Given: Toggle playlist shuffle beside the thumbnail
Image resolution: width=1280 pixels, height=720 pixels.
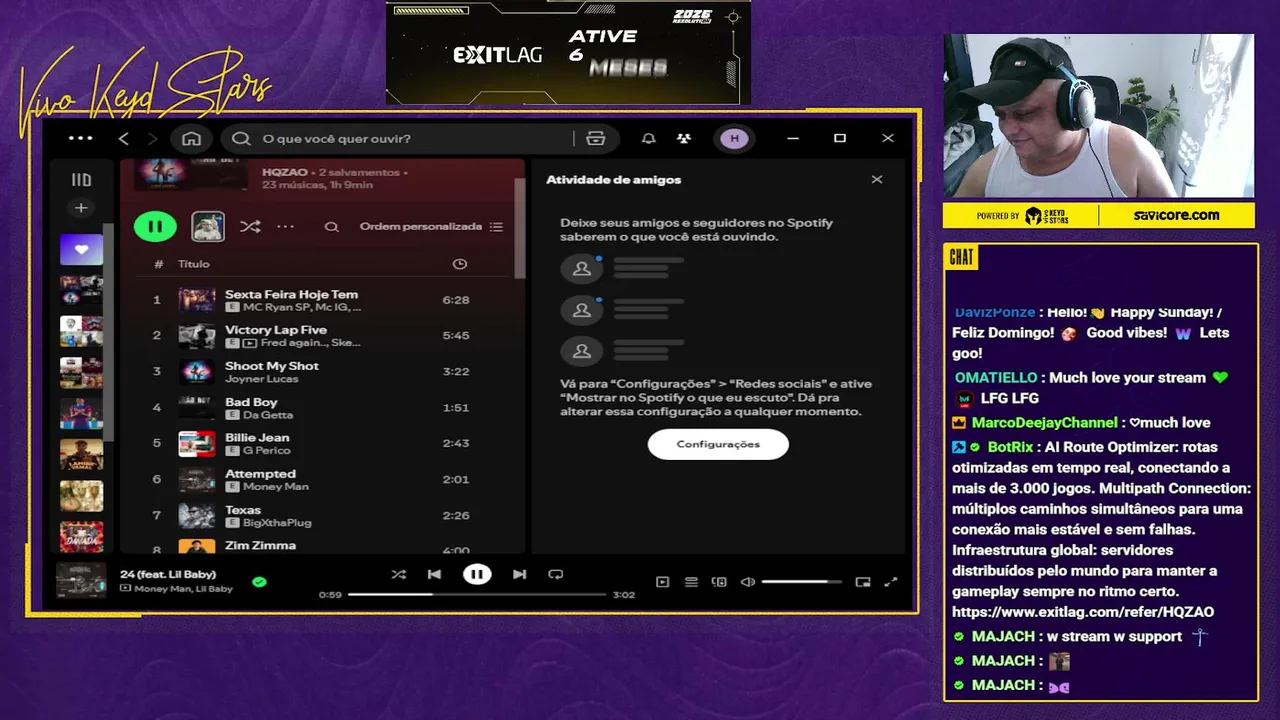Looking at the screenshot, I should tap(250, 227).
